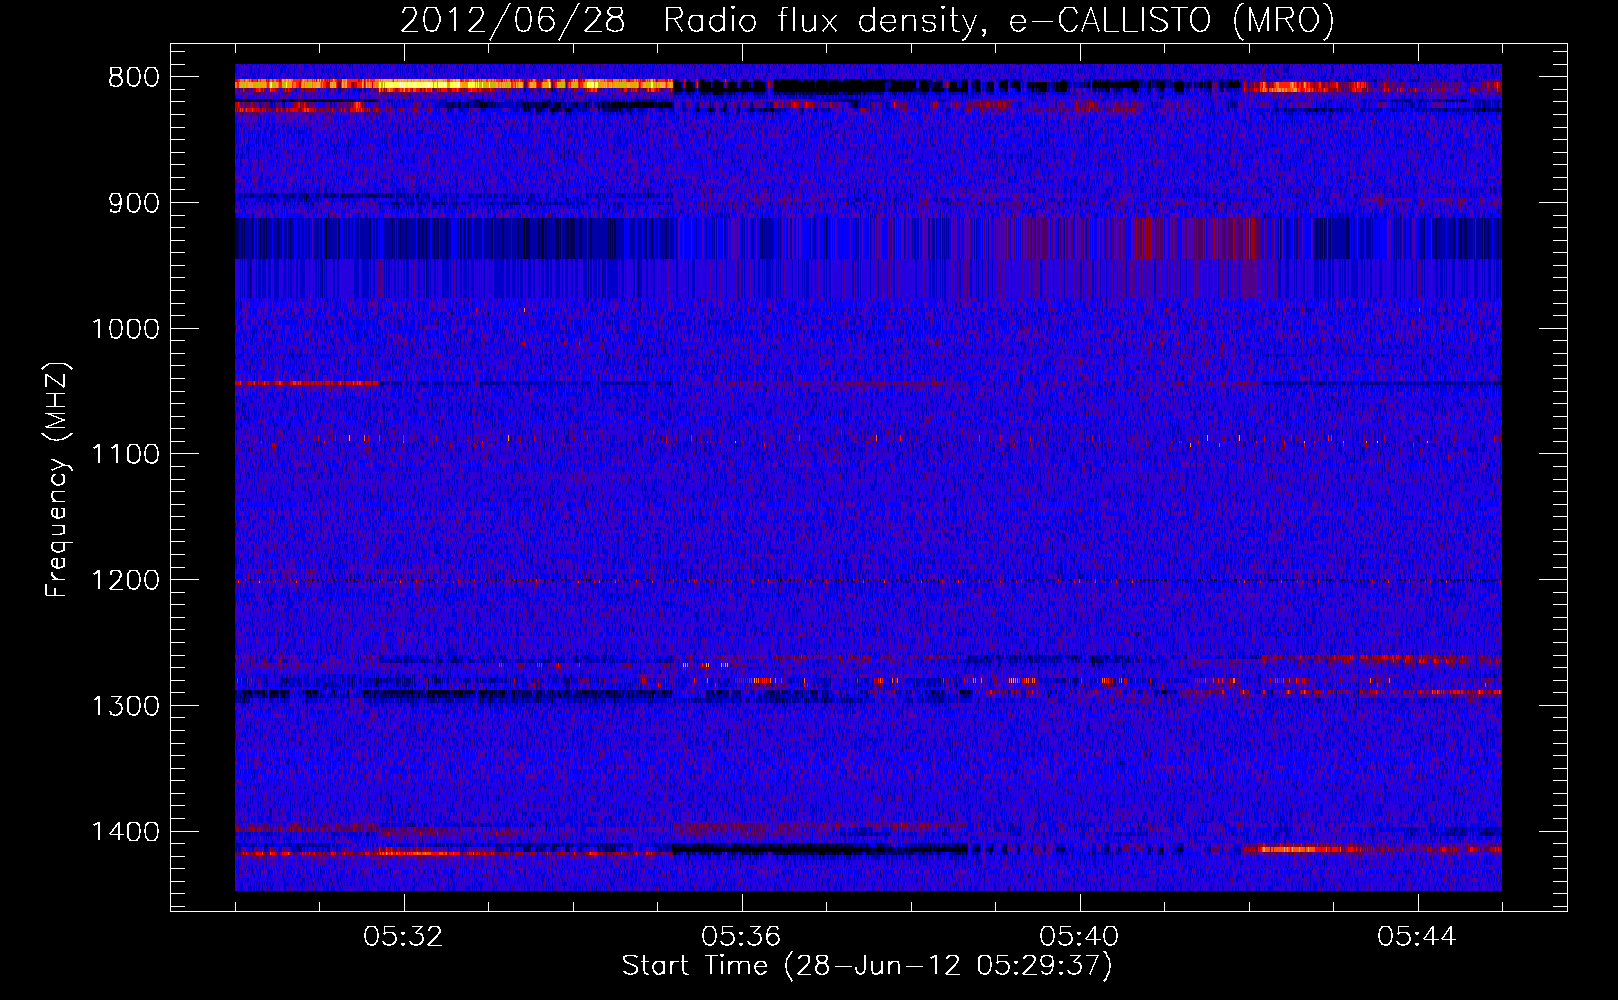This screenshot has width=1618, height=1000.
Task: Click the plot title '2012/06/28 Radio flux density, e-CALLISTO (MRO)'
Action: coord(867,21)
